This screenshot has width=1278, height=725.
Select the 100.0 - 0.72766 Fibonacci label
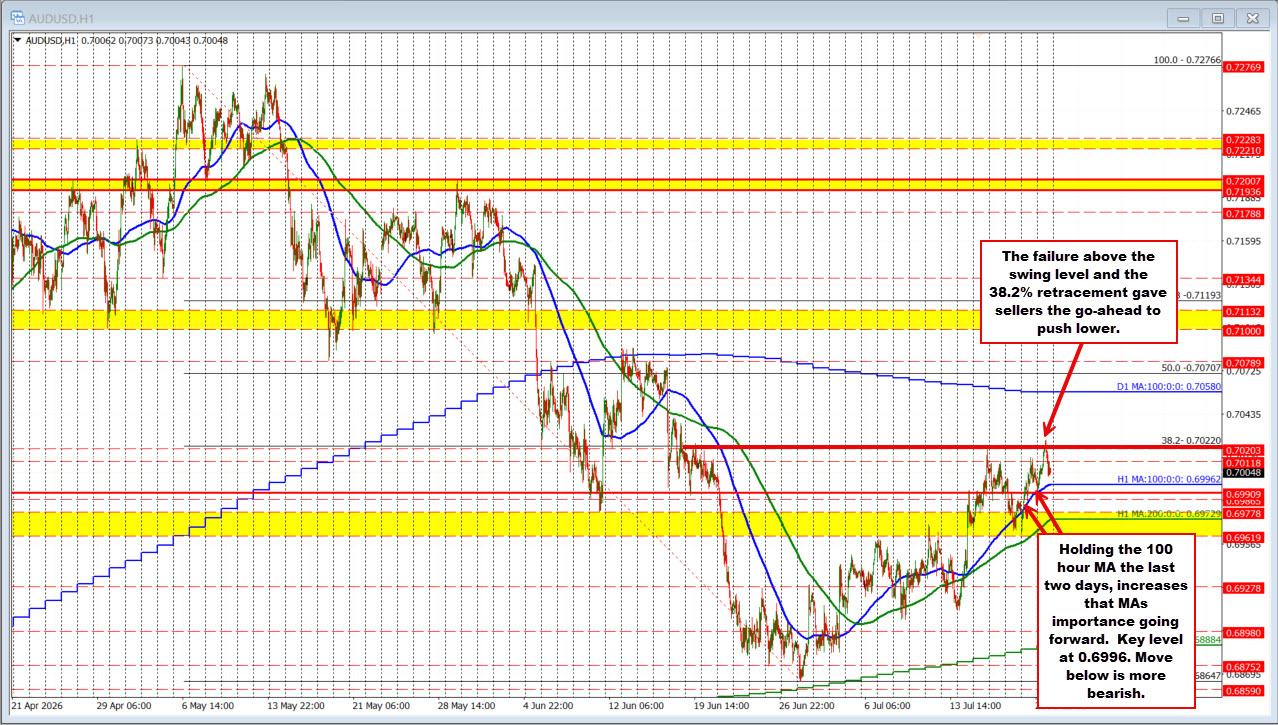[x=1187, y=60]
